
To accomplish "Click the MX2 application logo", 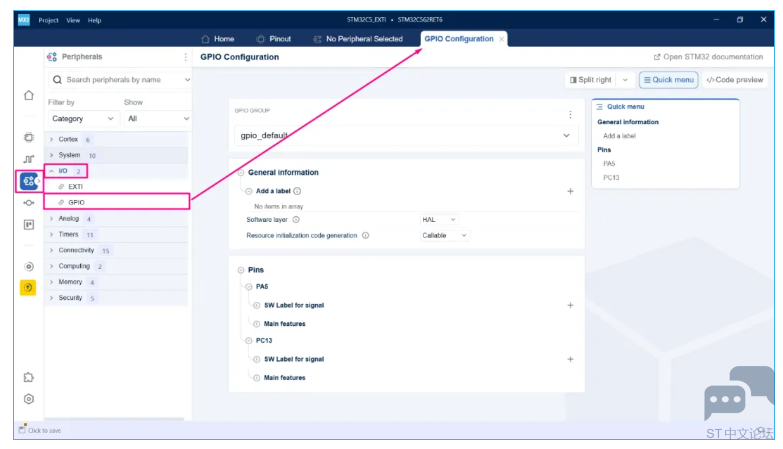I will pos(24,20).
